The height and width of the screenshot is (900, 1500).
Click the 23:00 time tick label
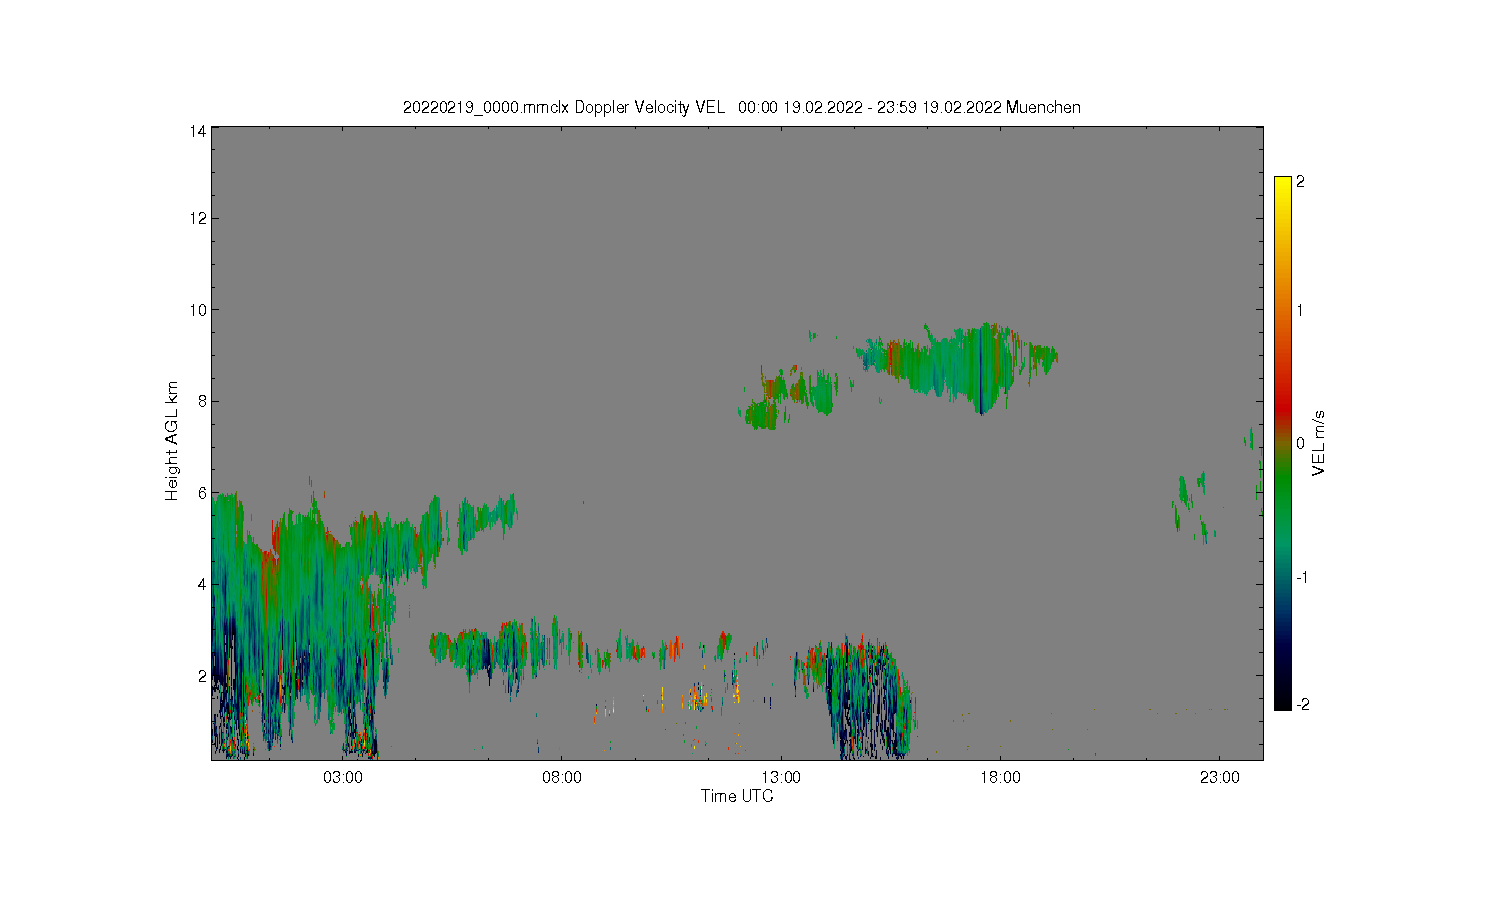point(1219,777)
